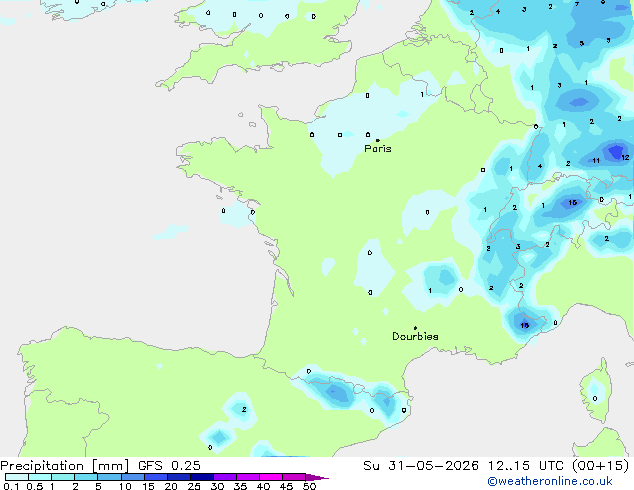Pick the 40–45 mm magenta legend swatch
634x490 pixels.
tap(271, 477)
